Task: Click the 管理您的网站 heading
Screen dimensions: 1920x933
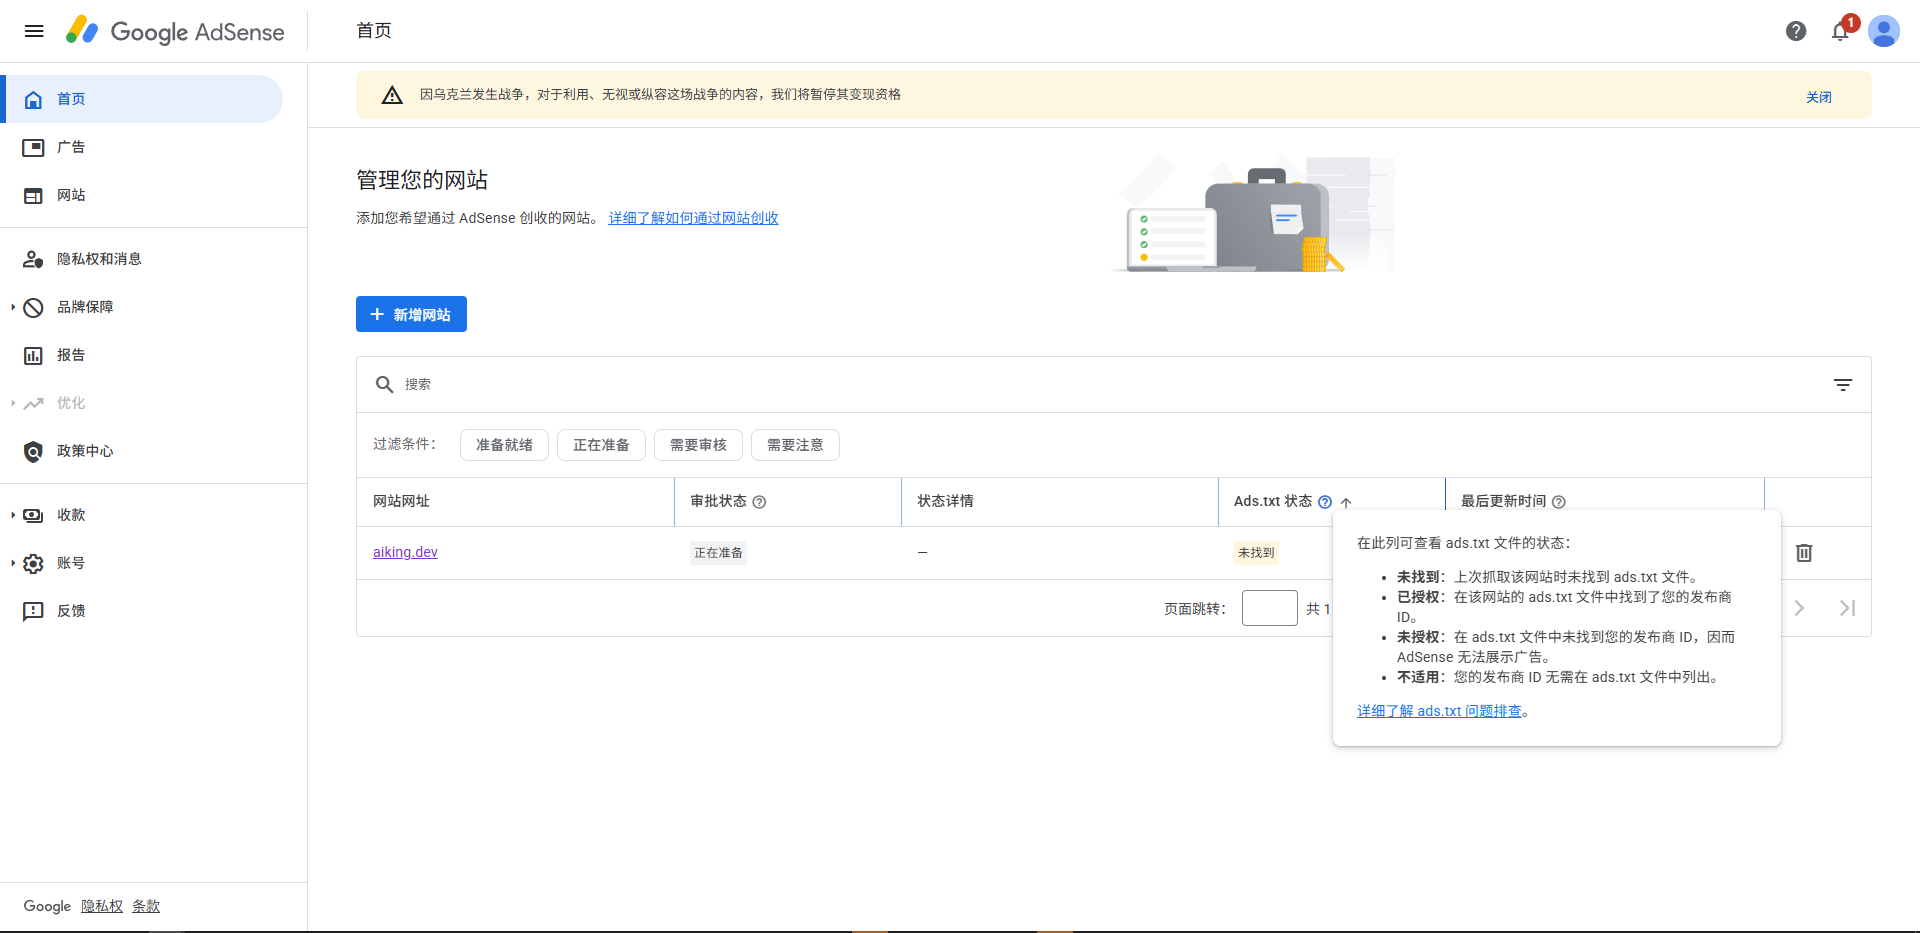Action: (422, 180)
